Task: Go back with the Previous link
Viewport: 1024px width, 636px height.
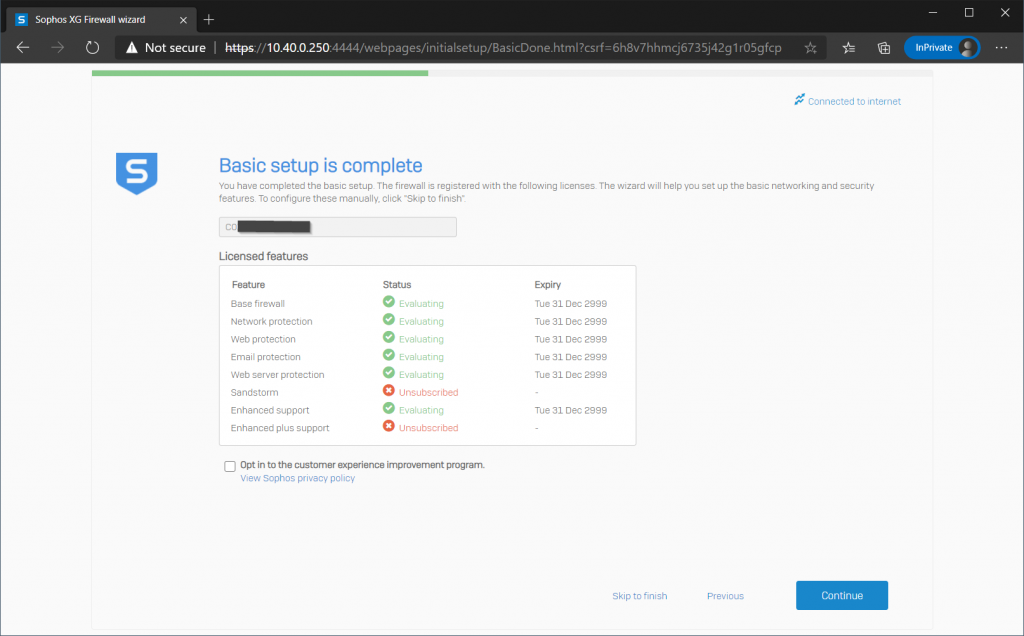Action: point(726,596)
